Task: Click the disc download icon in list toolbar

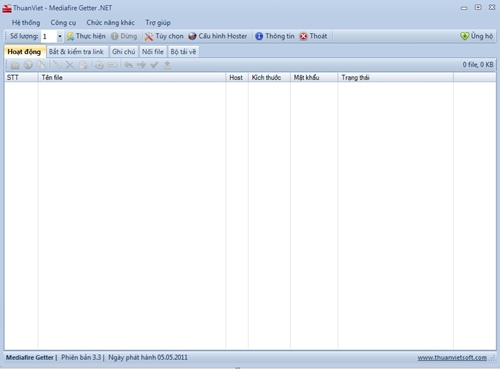Action: (99, 65)
